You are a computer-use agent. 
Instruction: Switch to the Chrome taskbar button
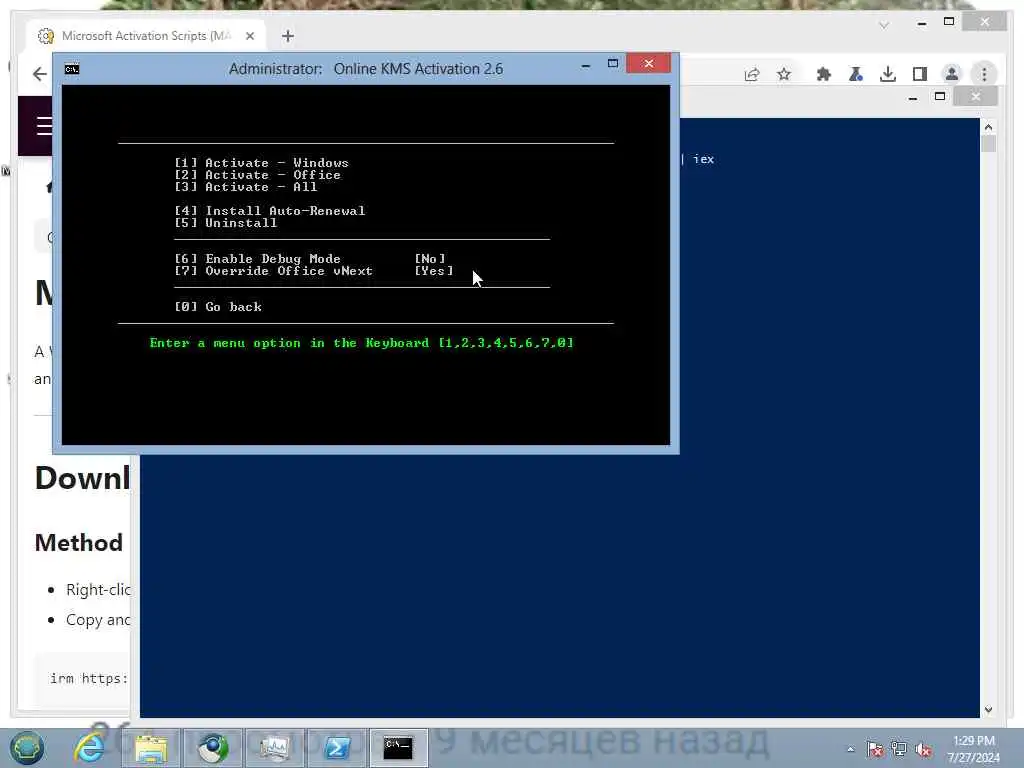pos(213,748)
